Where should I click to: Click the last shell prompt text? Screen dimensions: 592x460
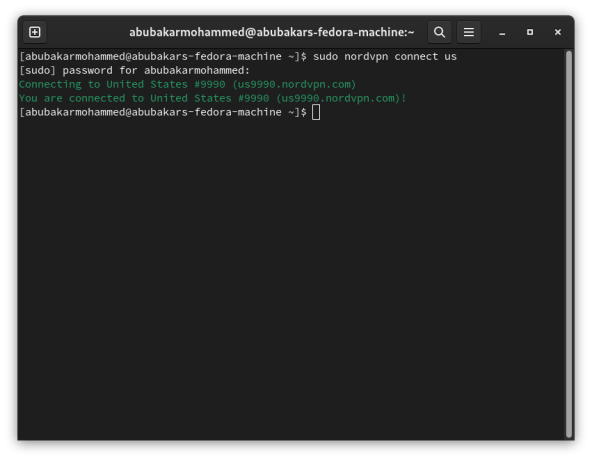tap(163, 113)
